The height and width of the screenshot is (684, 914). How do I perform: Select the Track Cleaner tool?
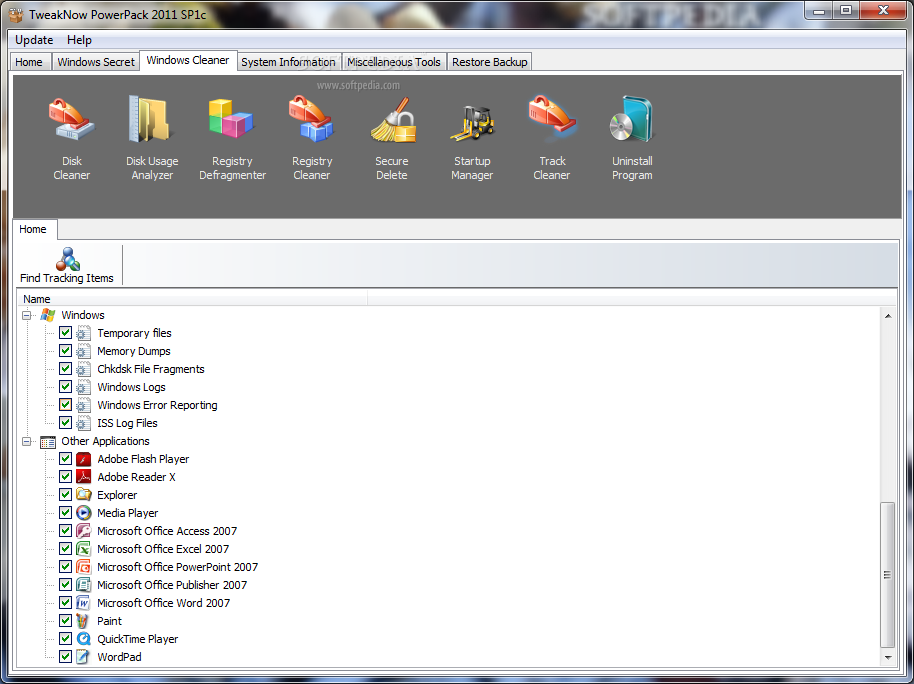tap(552, 138)
